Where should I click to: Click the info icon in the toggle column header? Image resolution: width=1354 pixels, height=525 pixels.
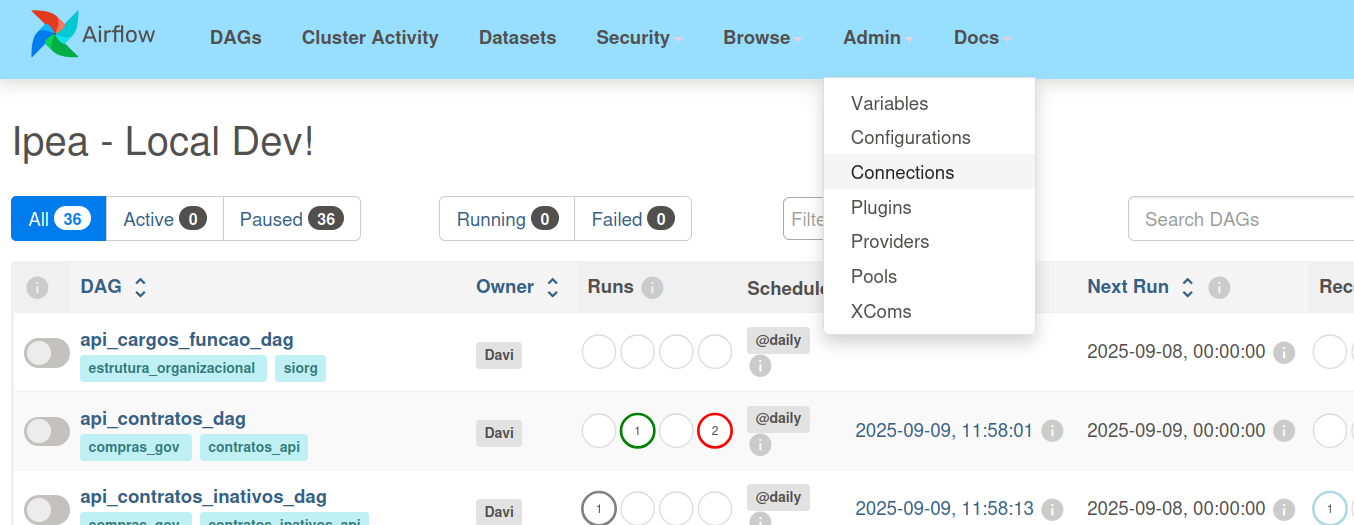click(37, 288)
